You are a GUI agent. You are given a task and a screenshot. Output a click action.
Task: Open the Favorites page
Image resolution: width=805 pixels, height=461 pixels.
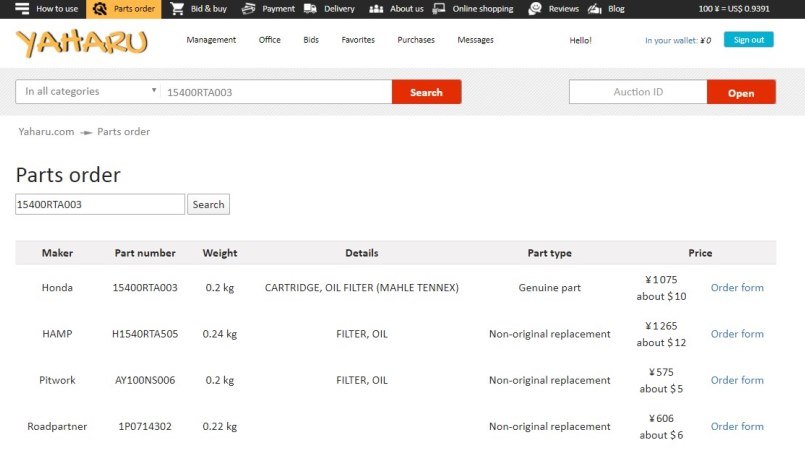[x=358, y=40]
